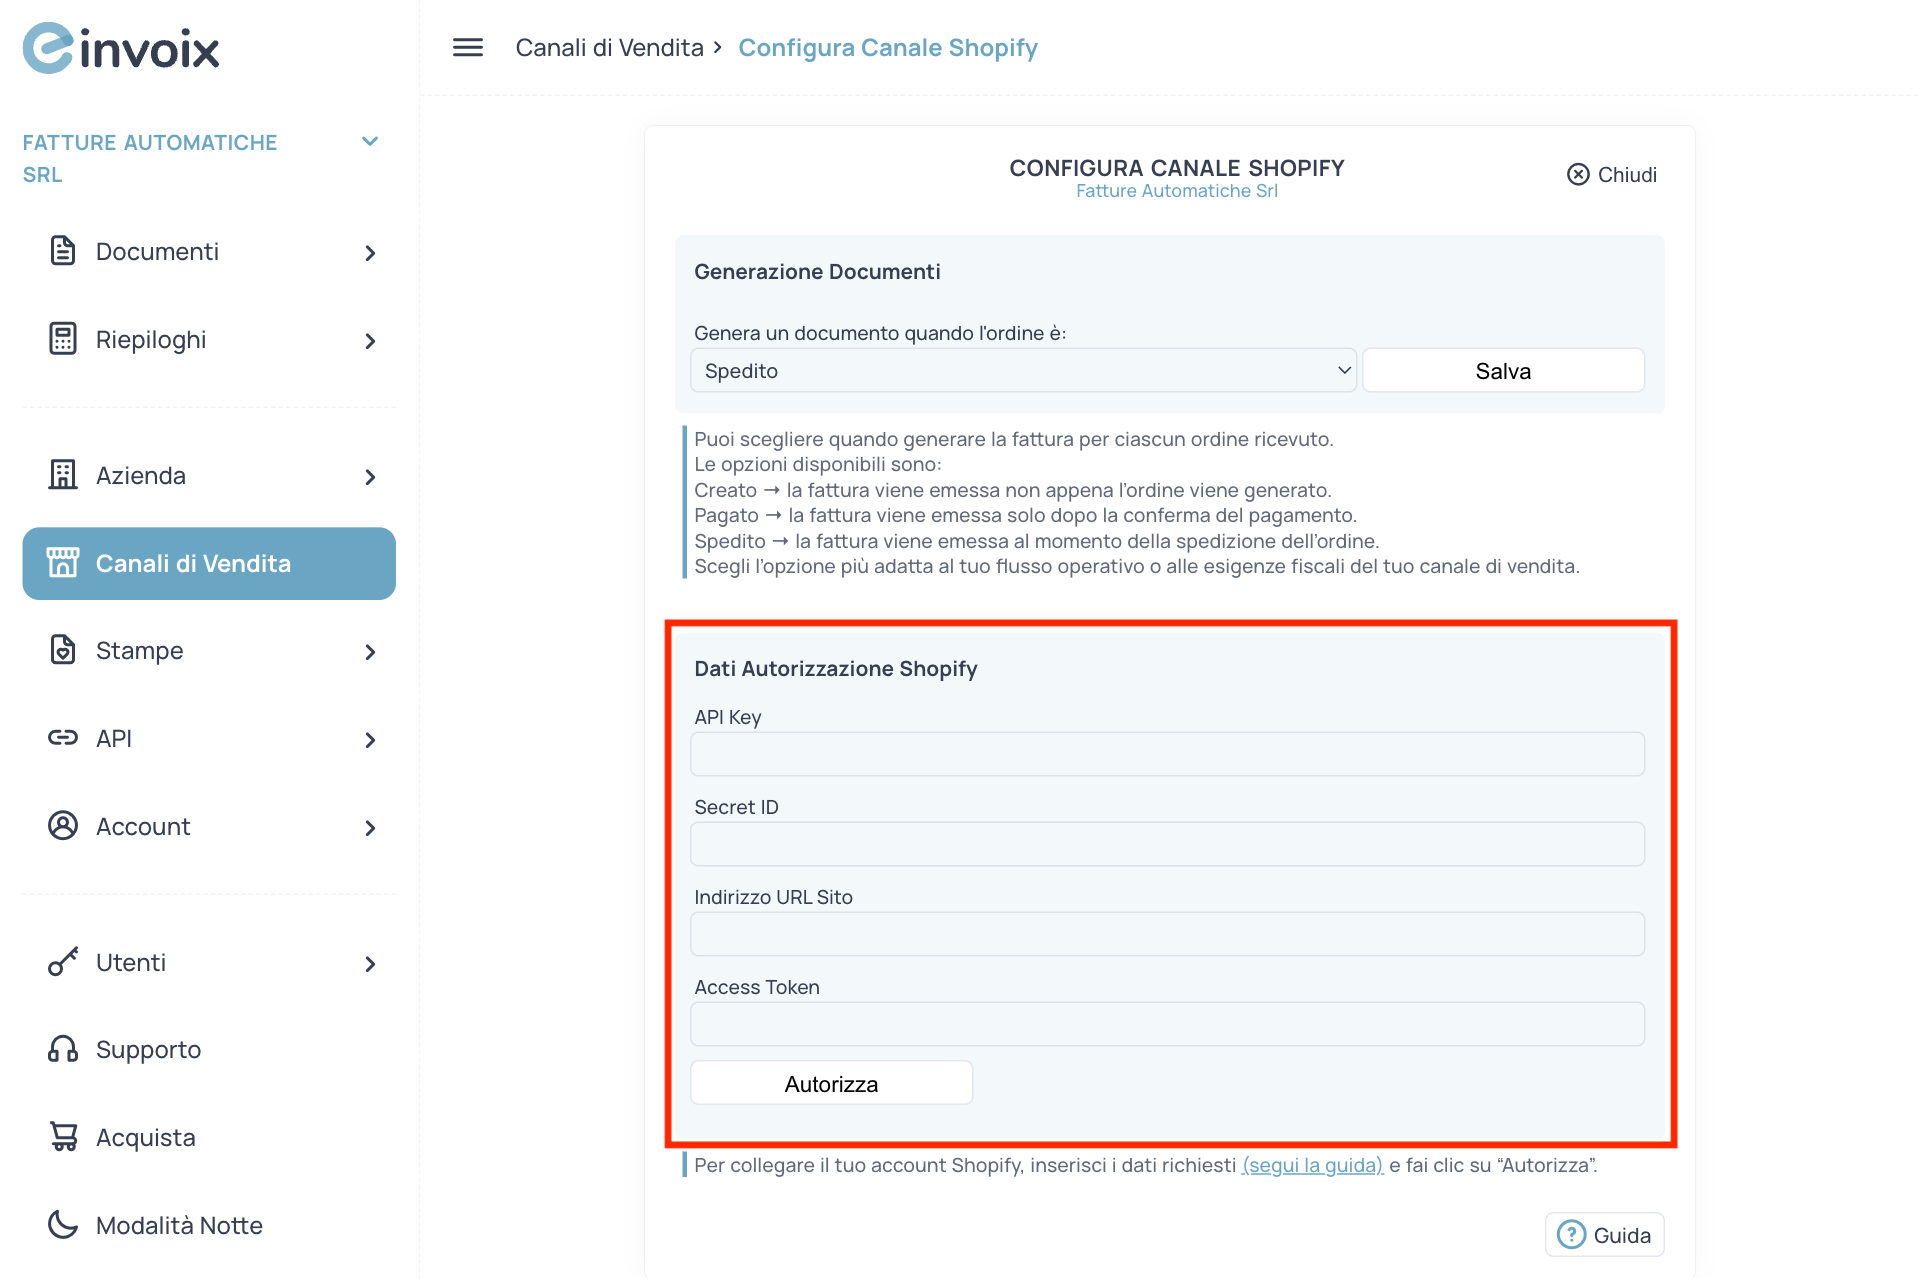Click the API chain-link icon

pyautogui.click(x=62, y=737)
